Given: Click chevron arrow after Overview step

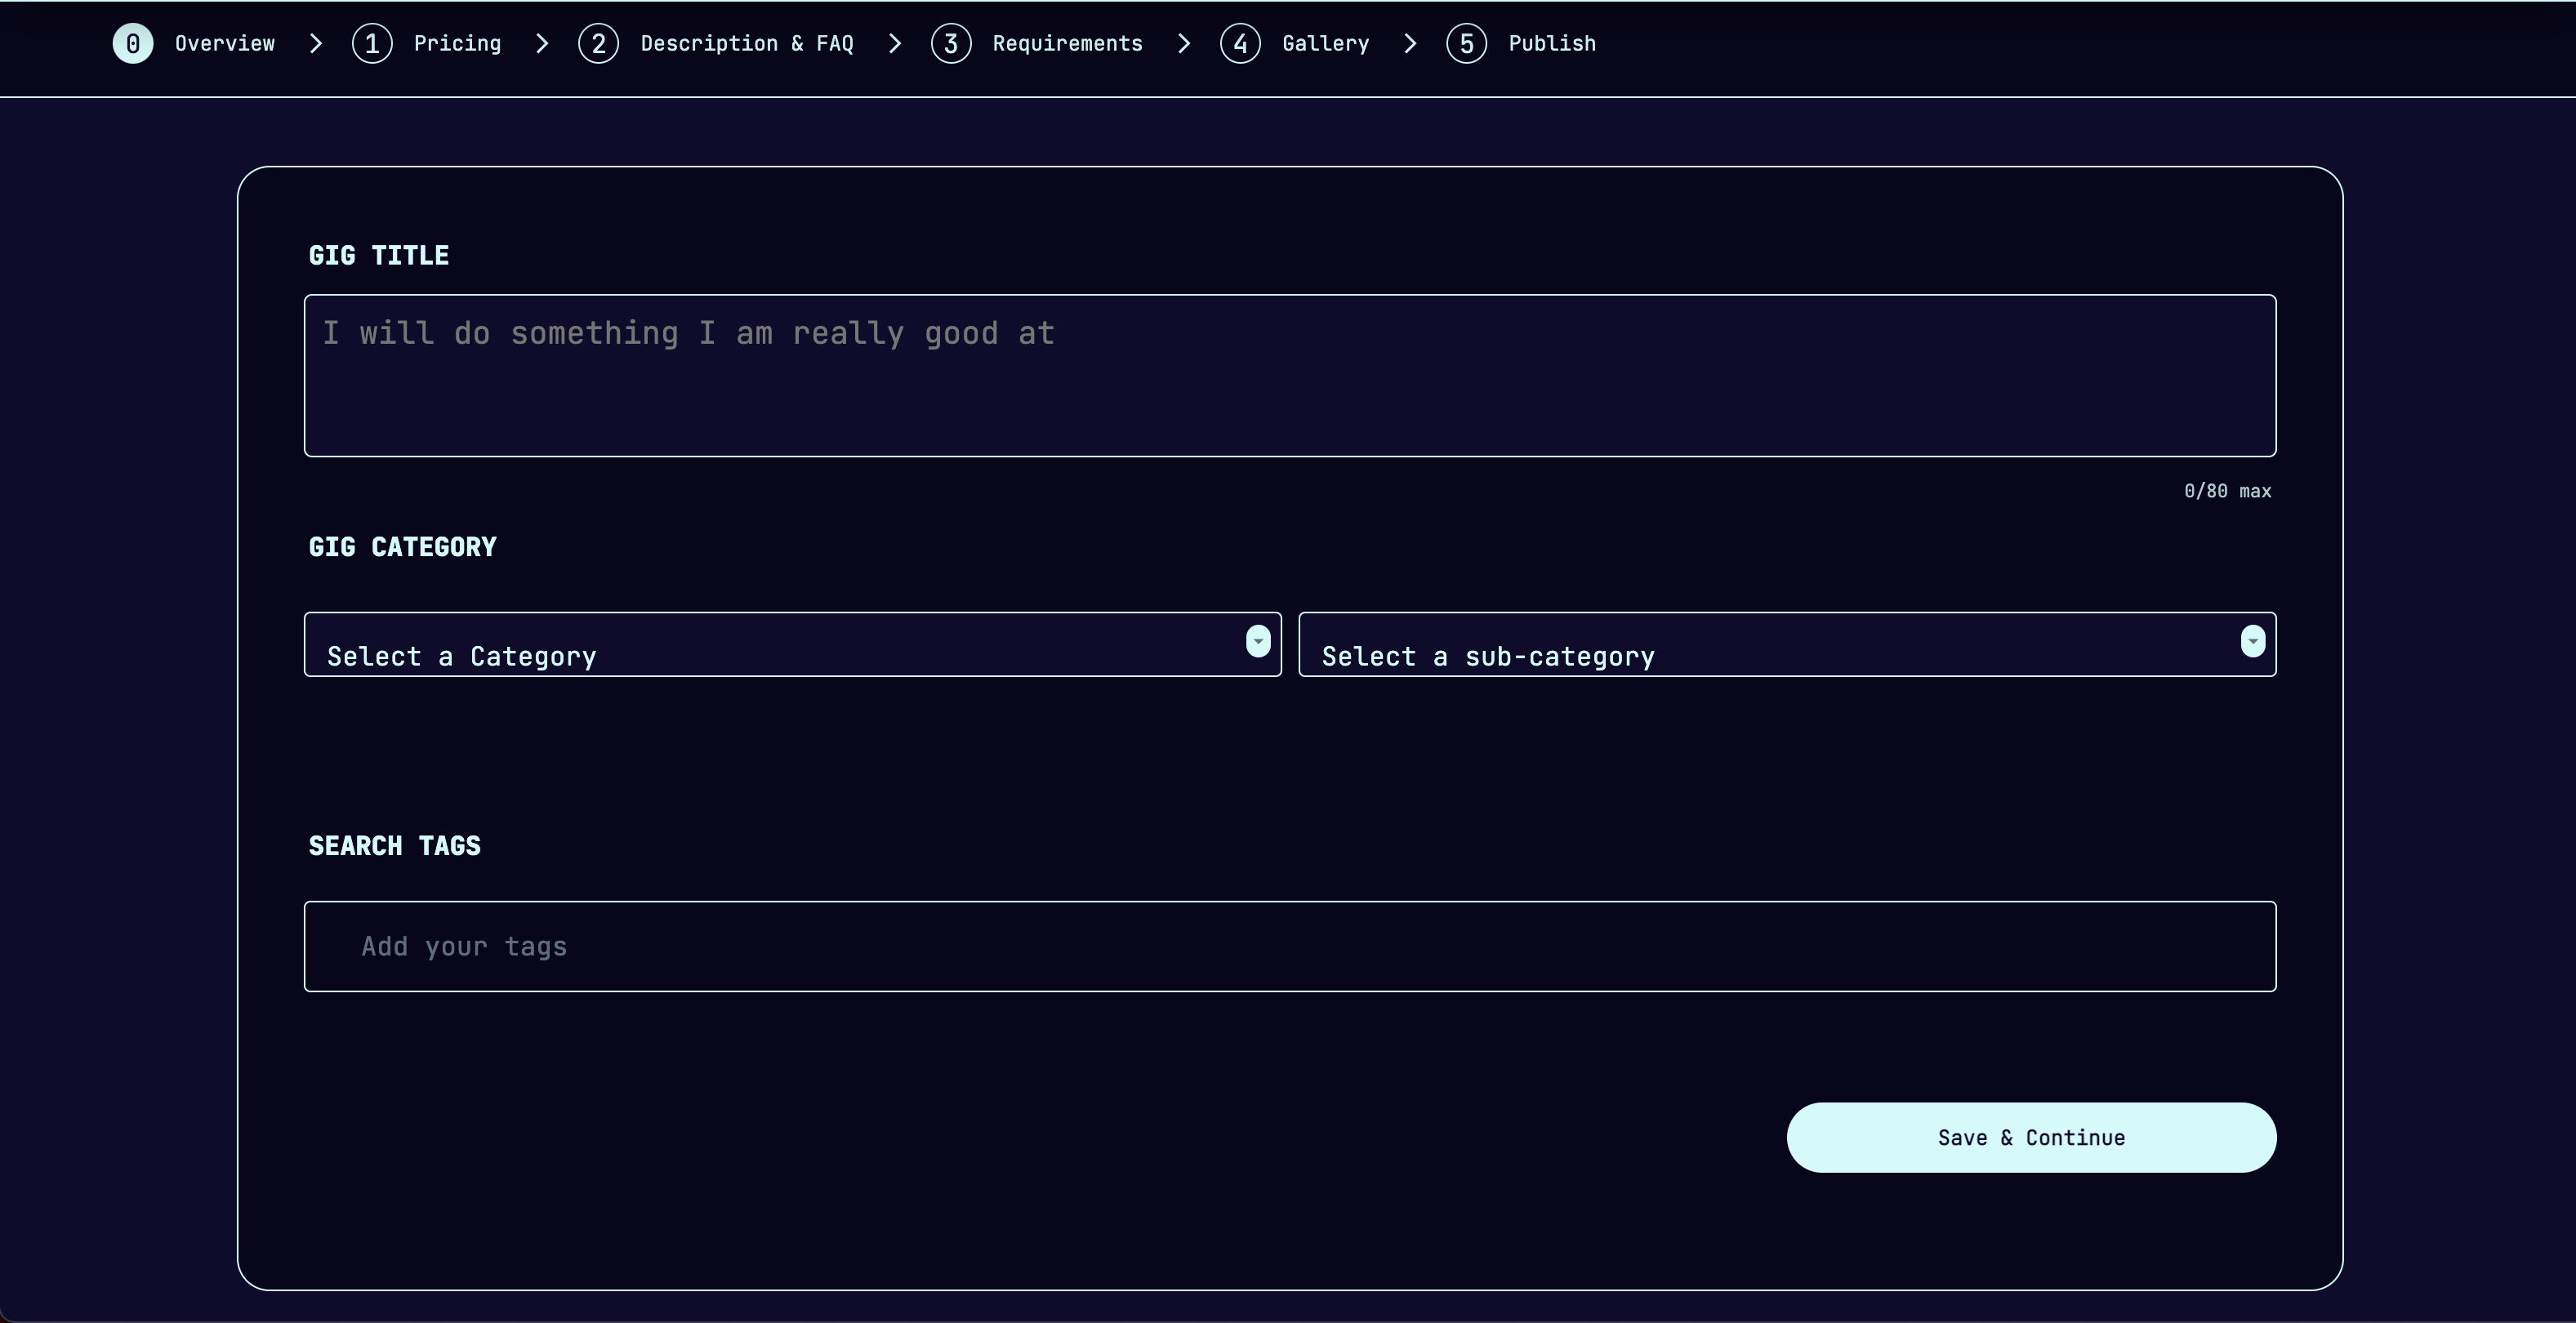Looking at the screenshot, I should [316, 44].
